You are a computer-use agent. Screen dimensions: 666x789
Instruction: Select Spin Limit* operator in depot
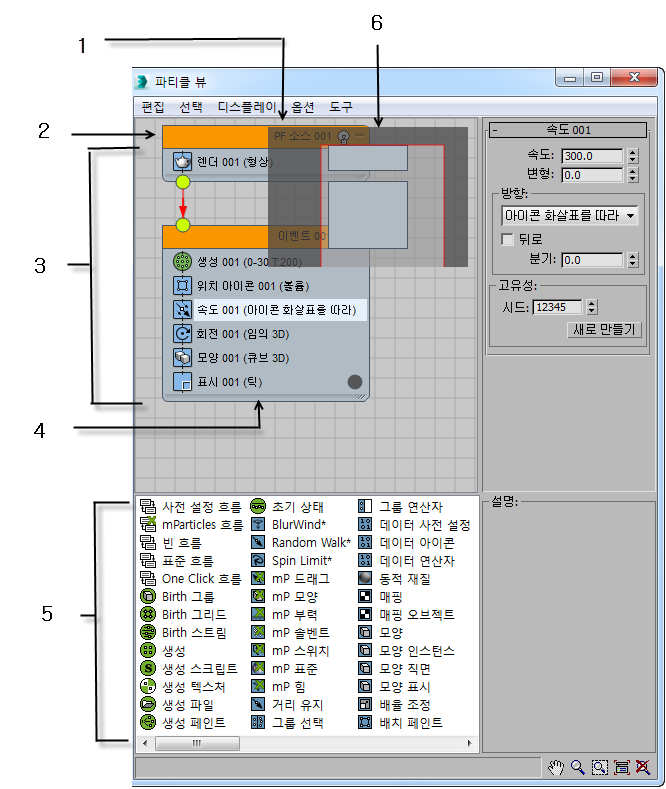pos(292,561)
